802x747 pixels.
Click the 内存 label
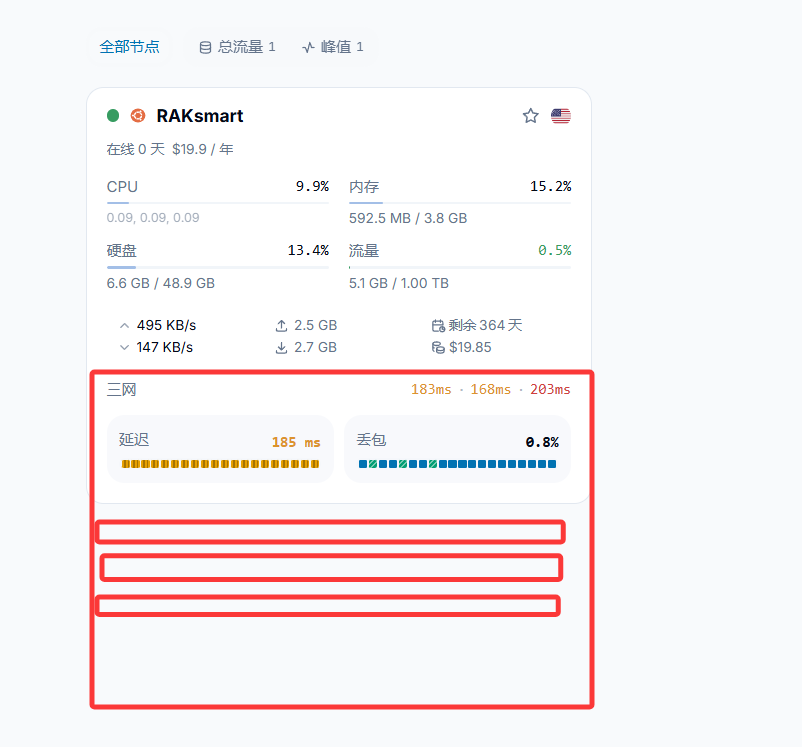point(364,187)
